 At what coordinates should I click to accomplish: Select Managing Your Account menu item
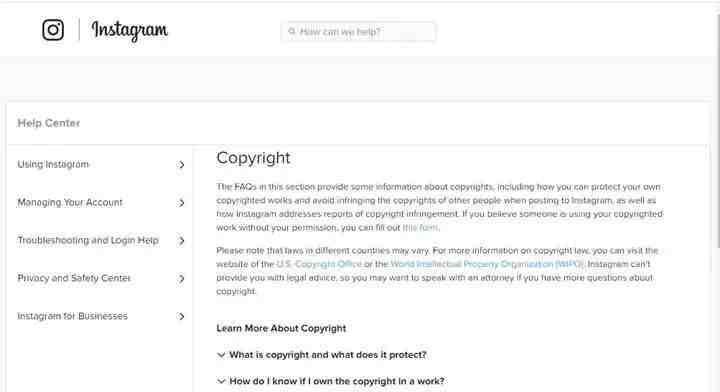70,202
